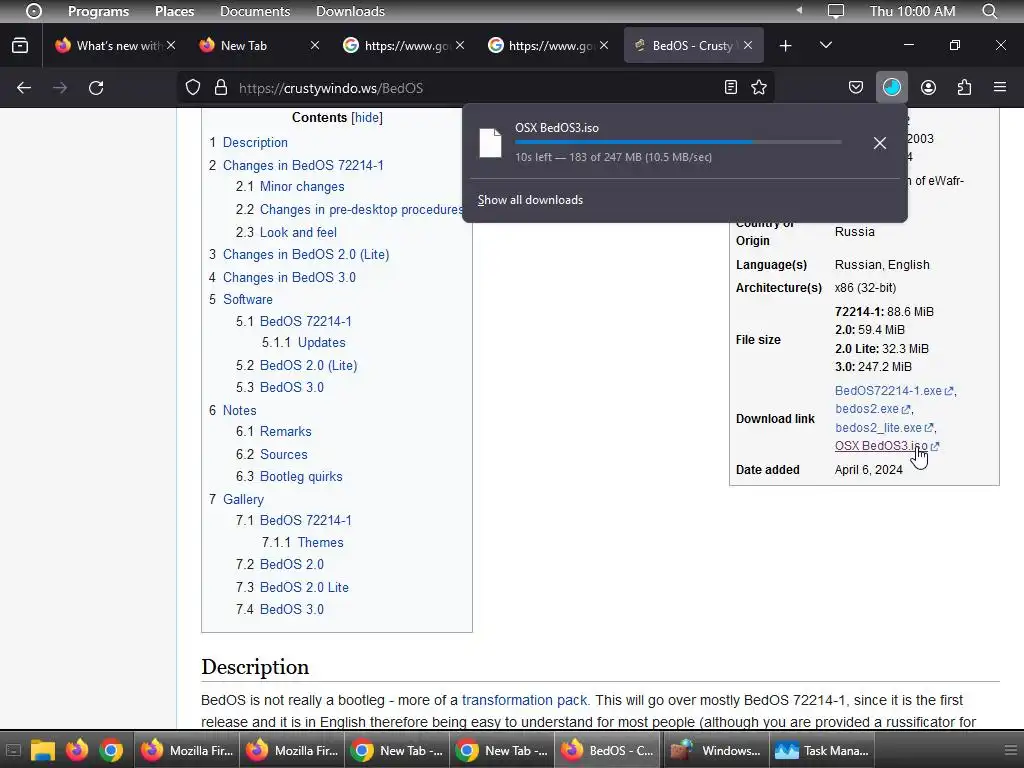
Task: Download bedos2_lite.exe link
Action: point(878,428)
